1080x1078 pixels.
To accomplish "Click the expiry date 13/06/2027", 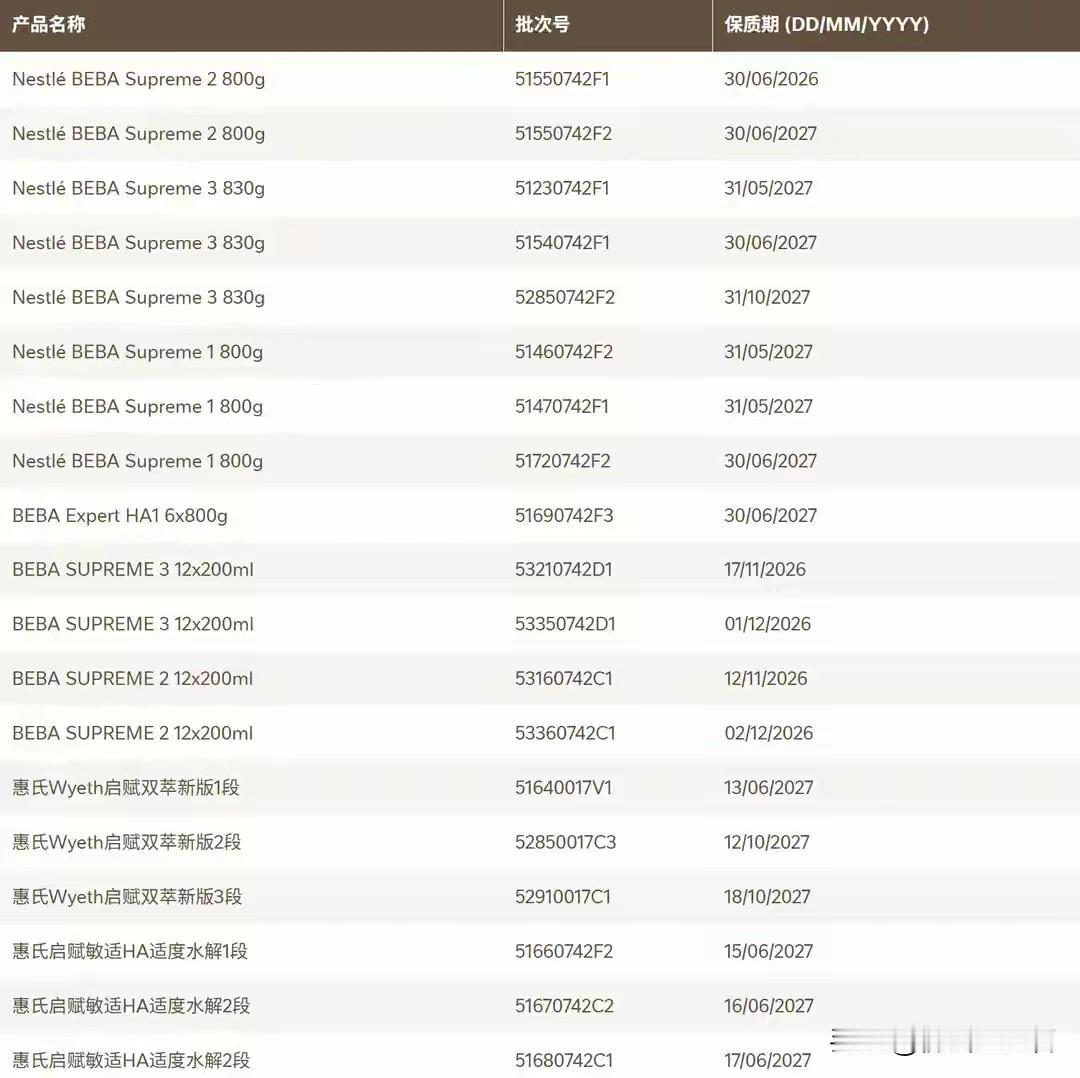I will click(769, 787).
